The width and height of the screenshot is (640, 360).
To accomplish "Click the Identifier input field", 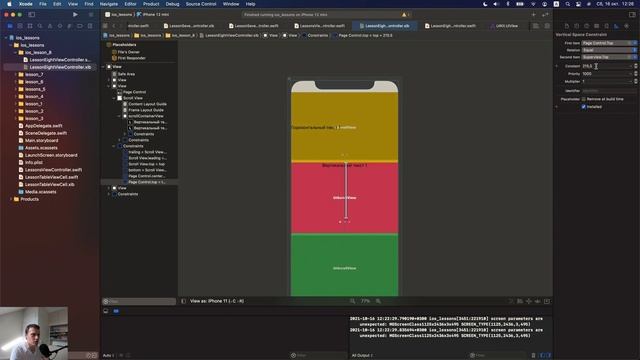I will click(x=609, y=91).
